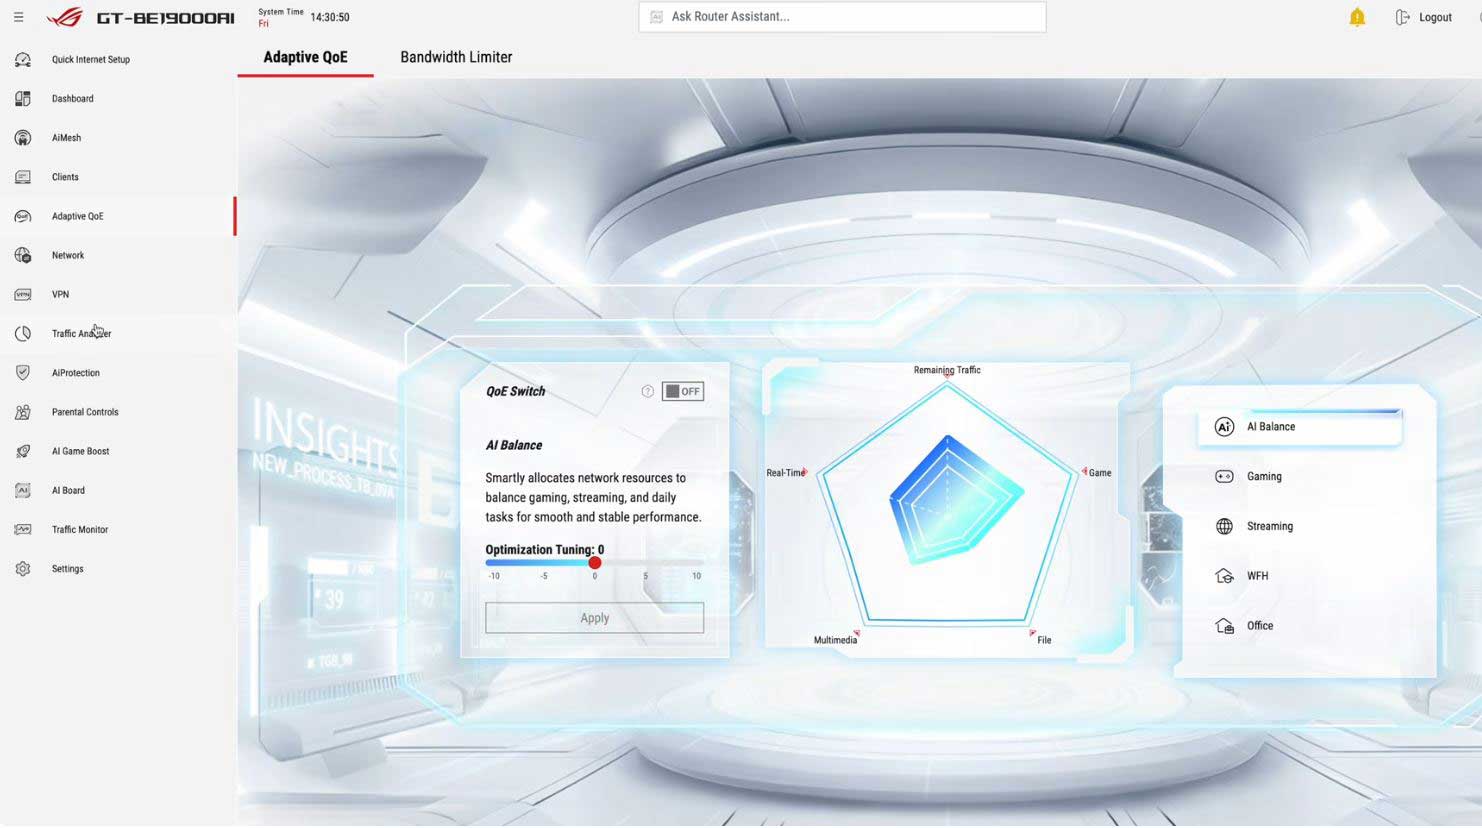Click the AI Balance mode icon

click(x=1224, y=427)
